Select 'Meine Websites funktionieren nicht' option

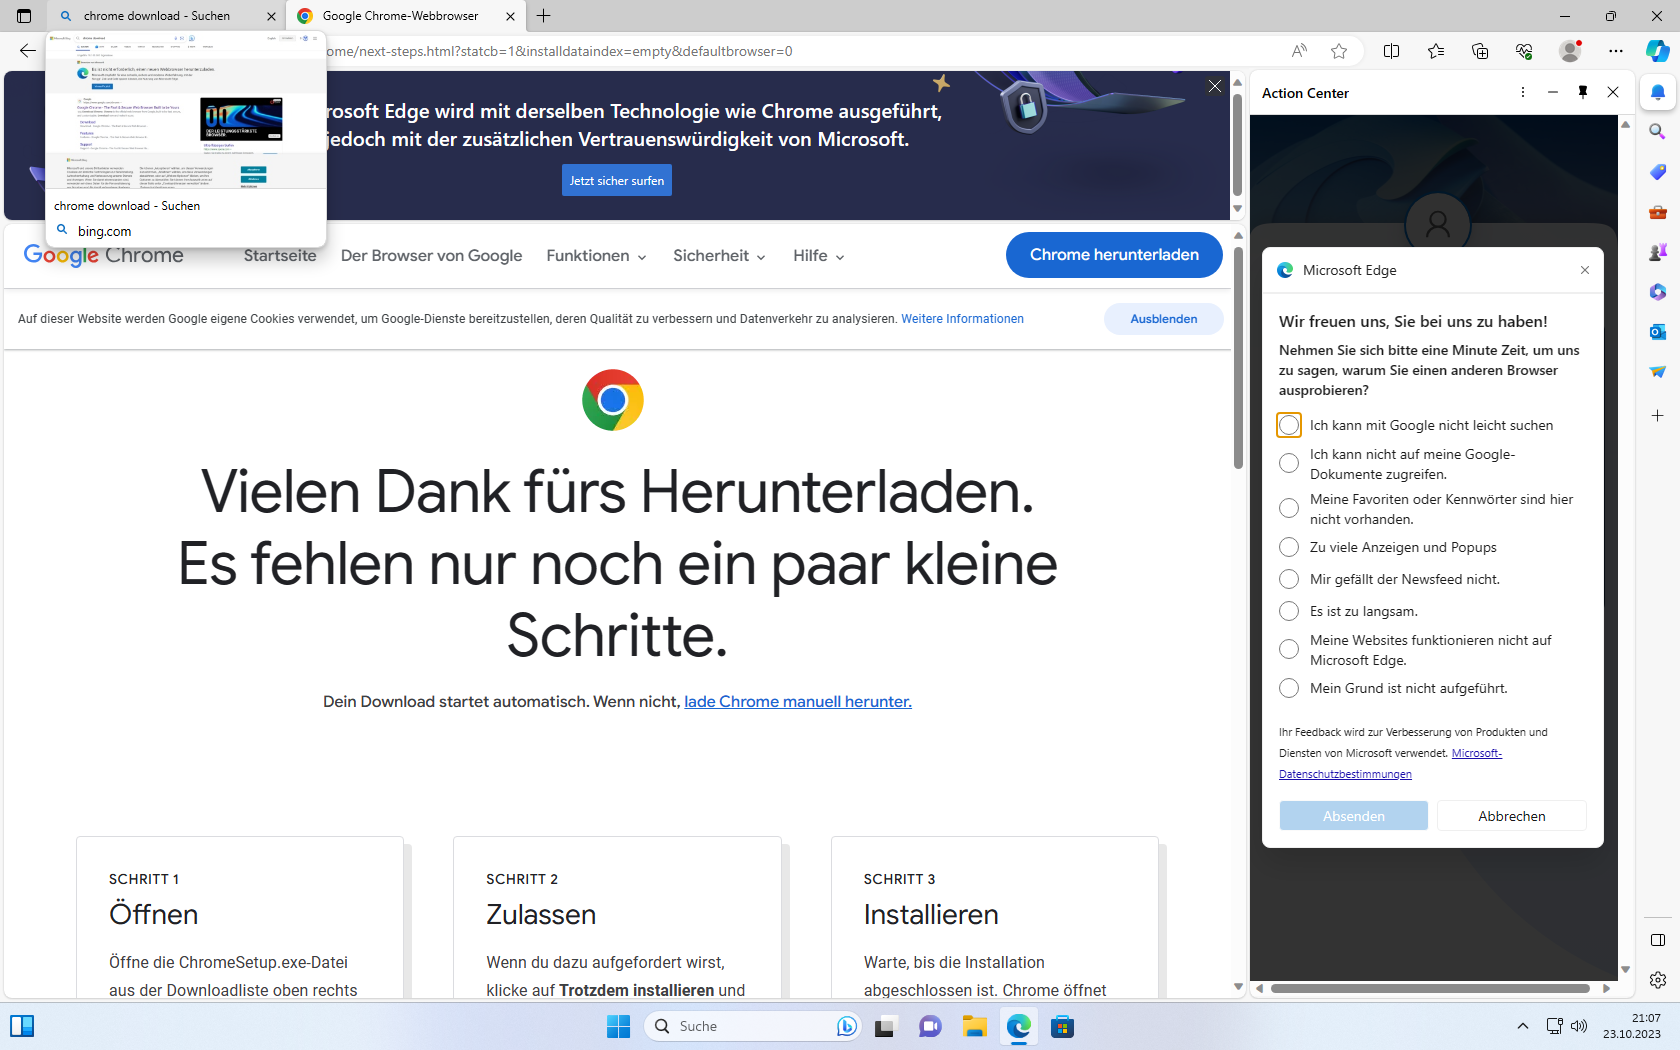tap(1289, 649)
